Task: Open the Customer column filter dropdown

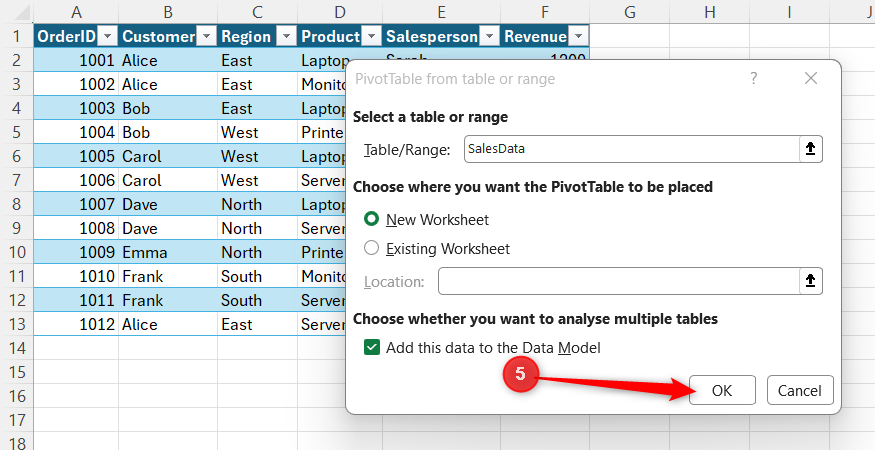Action: [206, 37]
